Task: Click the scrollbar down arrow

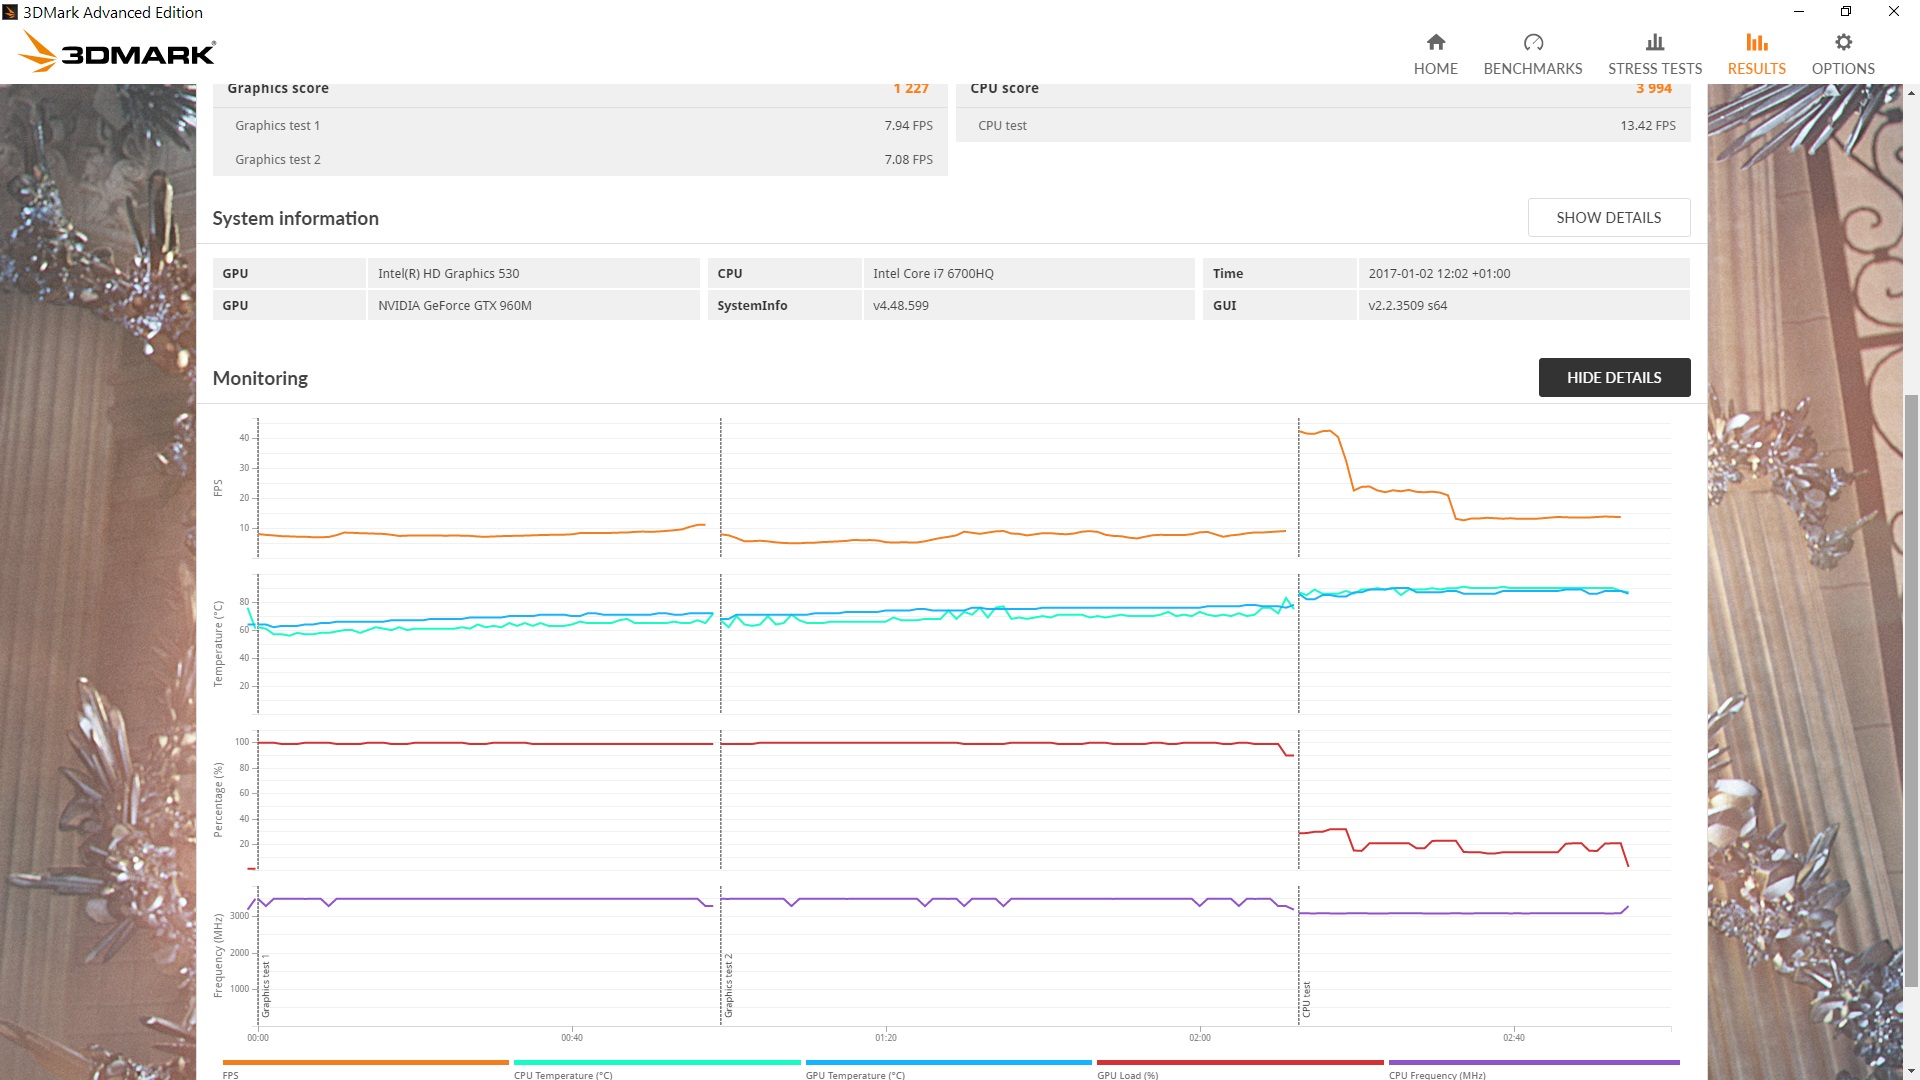Action: point(1912,1072)
